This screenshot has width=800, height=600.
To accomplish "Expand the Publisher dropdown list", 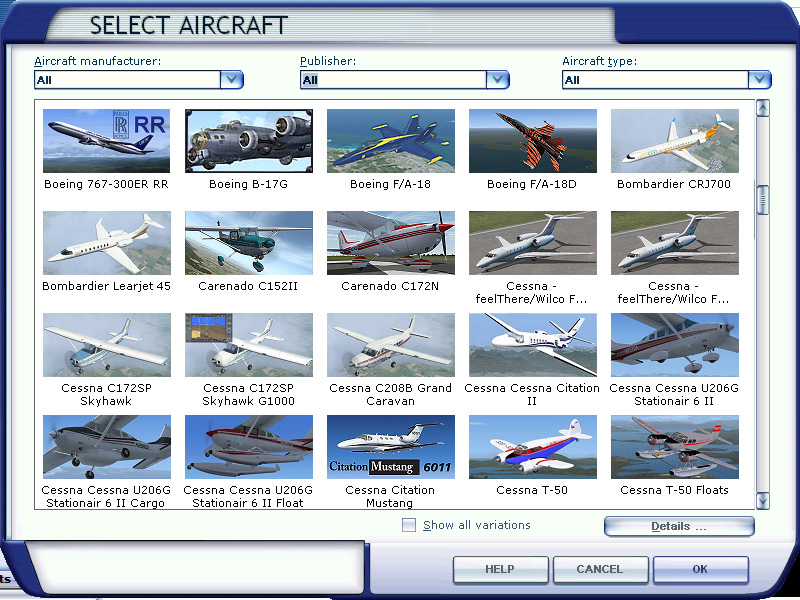I will (497, 80).
